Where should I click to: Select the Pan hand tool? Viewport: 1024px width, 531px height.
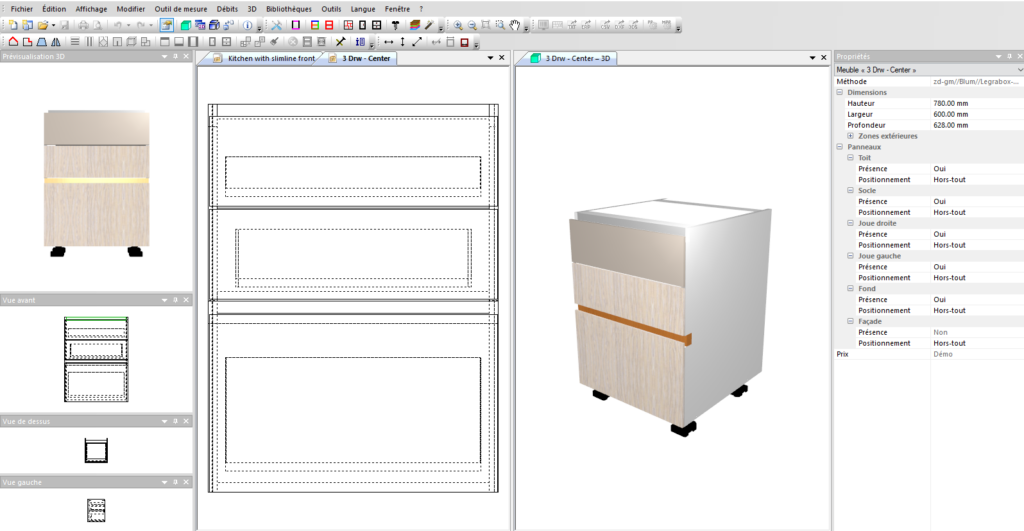click(515, 25)
